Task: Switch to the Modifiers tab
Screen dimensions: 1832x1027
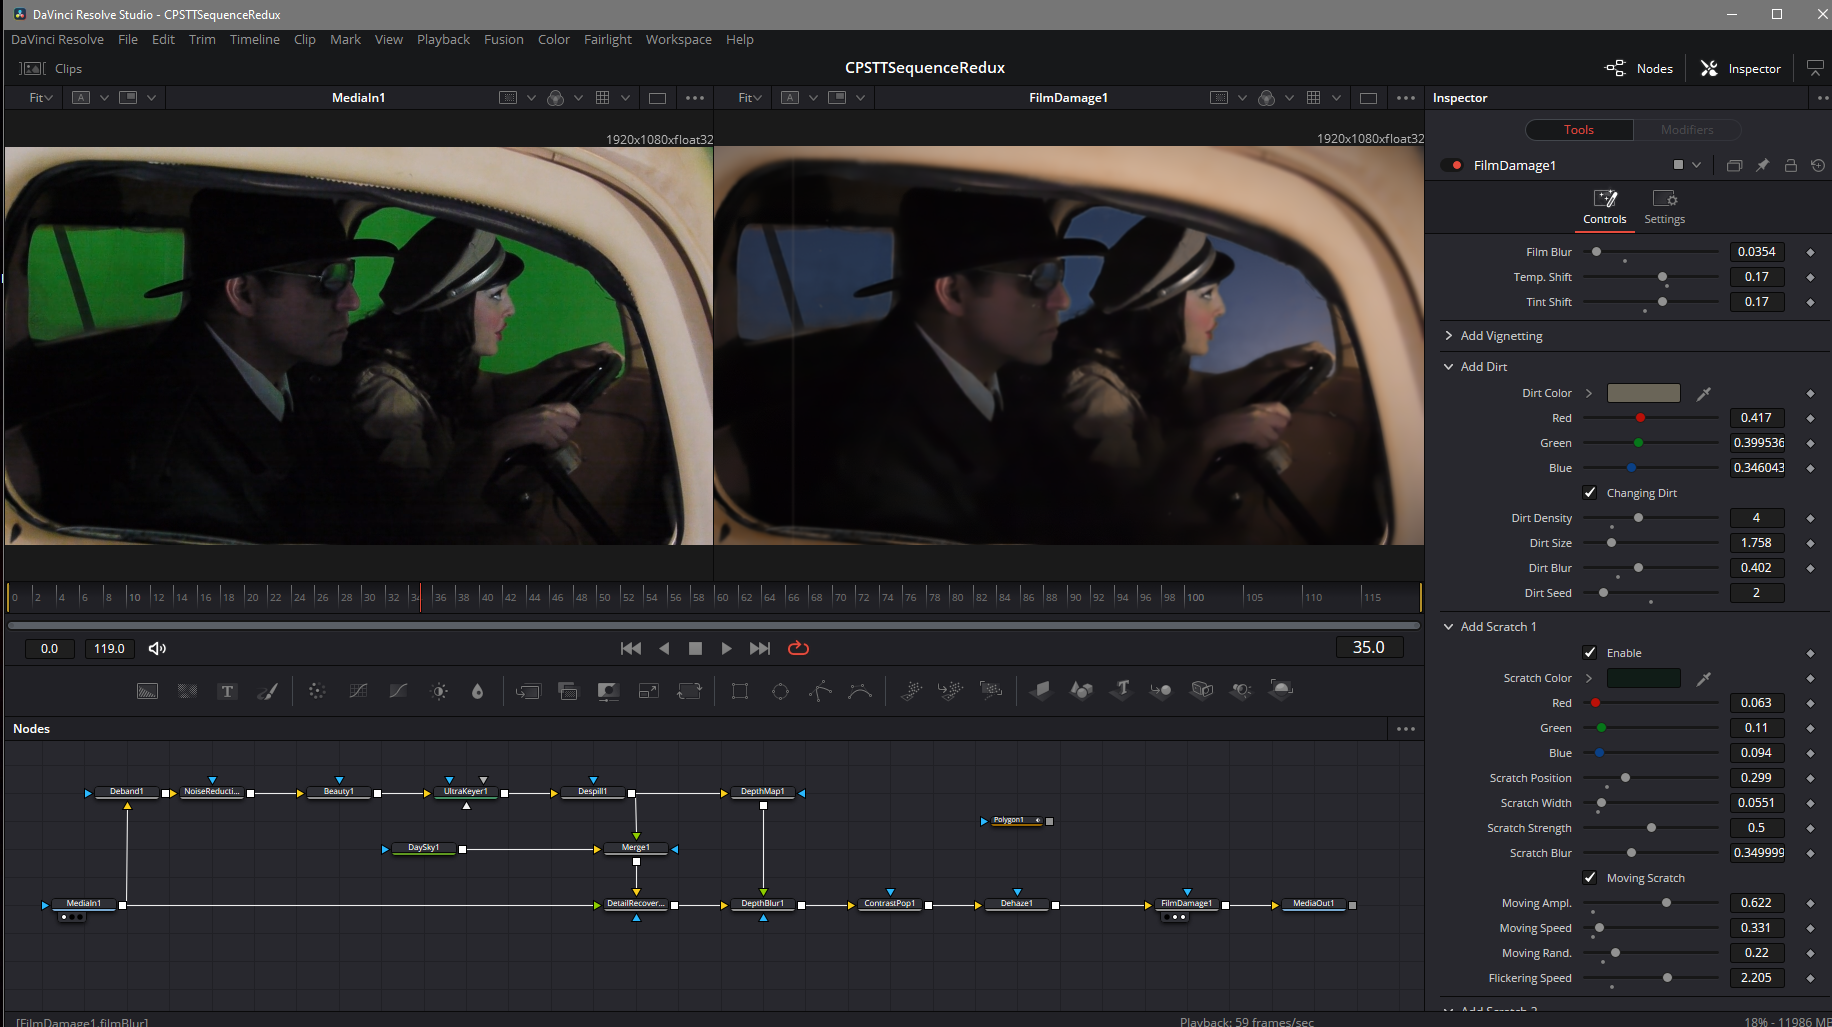Action: pyautogui.click(x=1686, y=130)
